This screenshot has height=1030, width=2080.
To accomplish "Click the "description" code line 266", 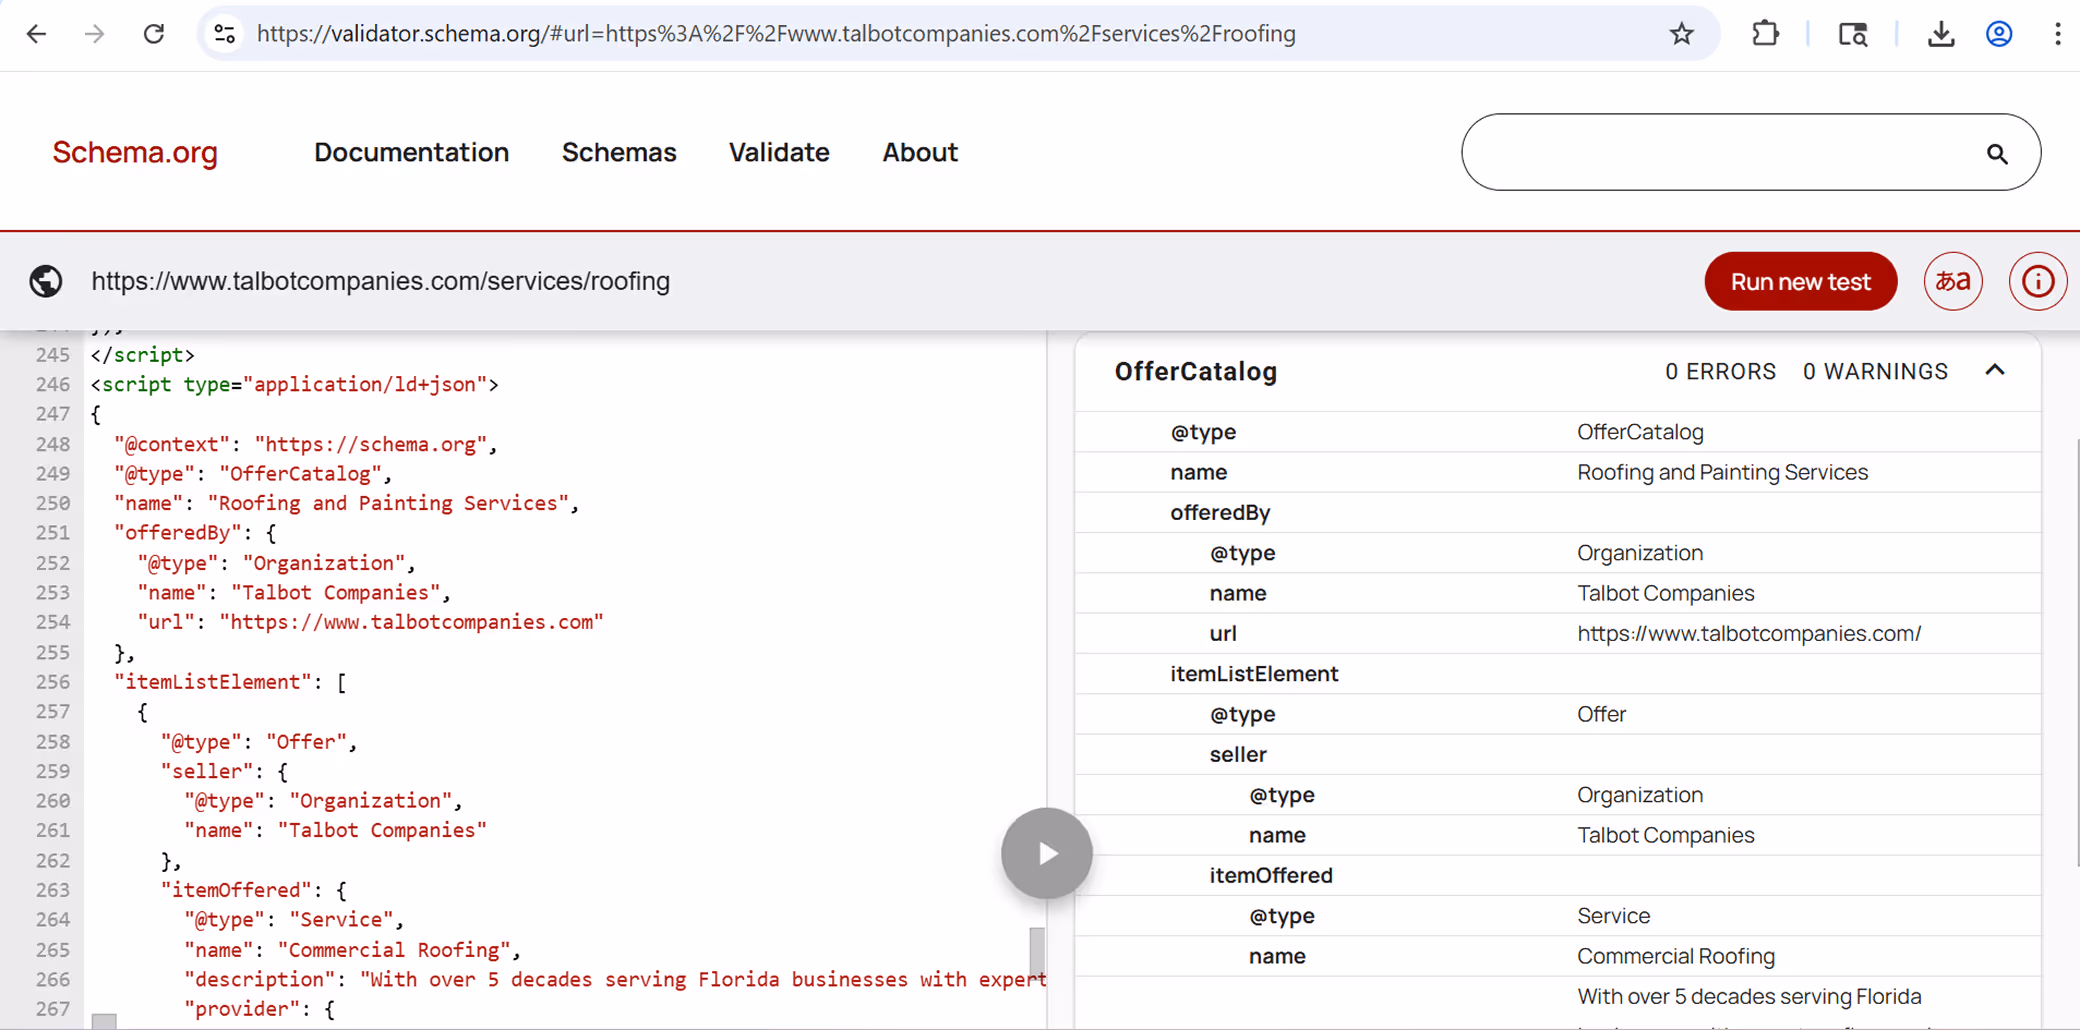I will click(x=615, y=979).
